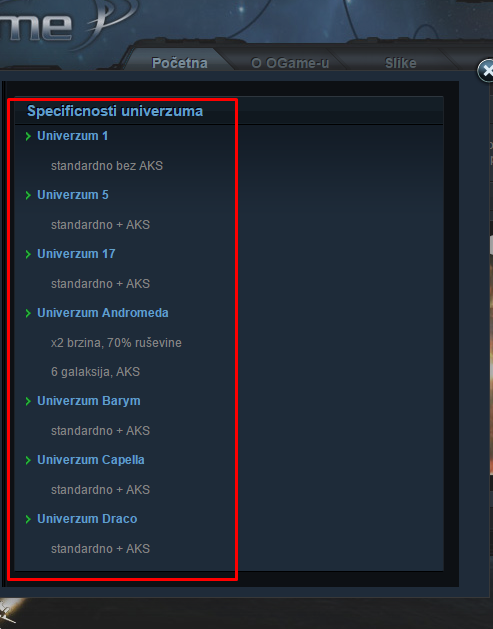
Task: Choose the Univerzum Capella link
Action: point(91,460)
